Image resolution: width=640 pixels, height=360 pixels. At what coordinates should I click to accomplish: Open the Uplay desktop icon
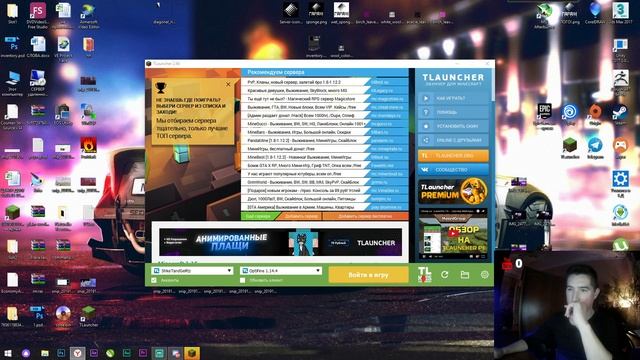[x=569, y=114]
